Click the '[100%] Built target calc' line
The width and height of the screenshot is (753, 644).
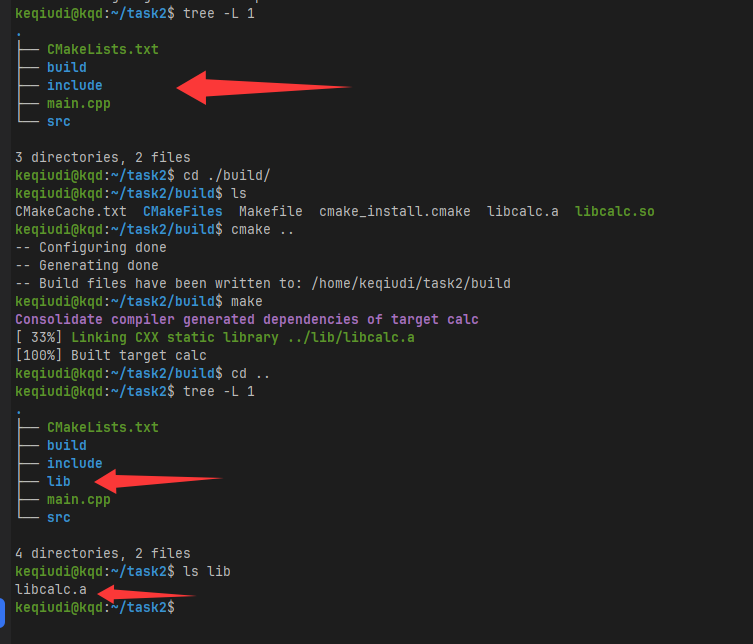110,355
